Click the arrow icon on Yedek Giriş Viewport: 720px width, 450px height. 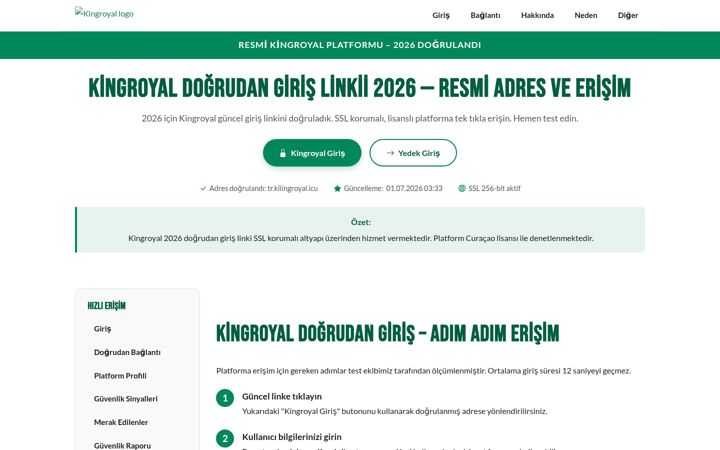[x=390, y=153]
